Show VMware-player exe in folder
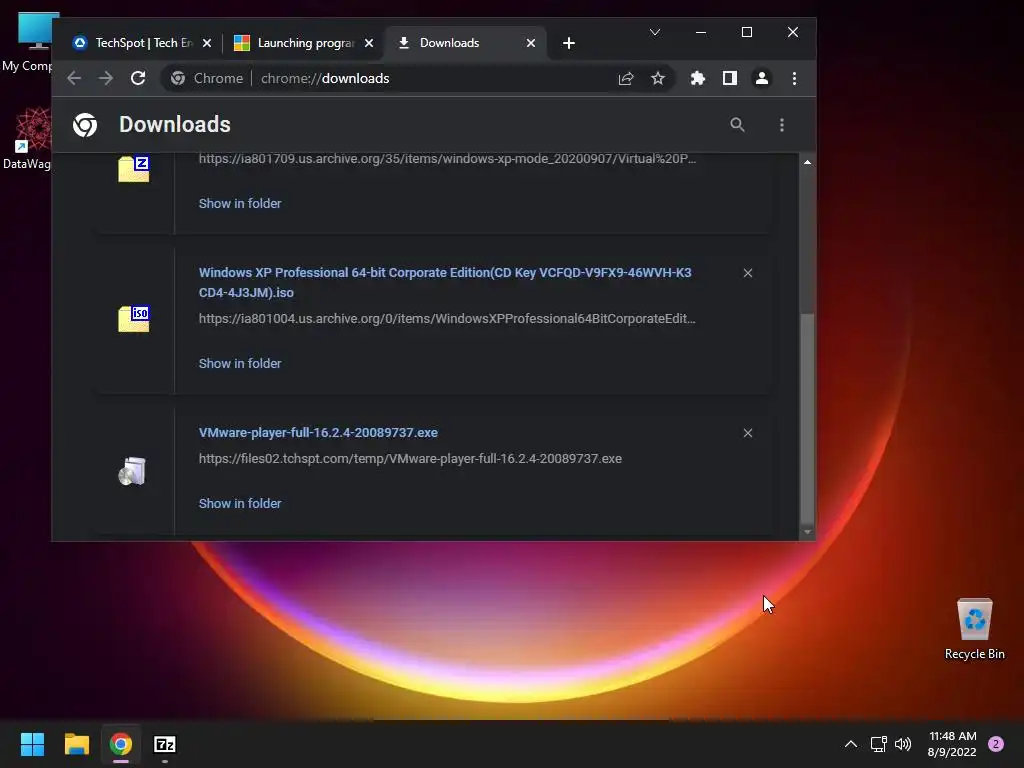Viewport: 1024px width, 768px height. (240, 504)
